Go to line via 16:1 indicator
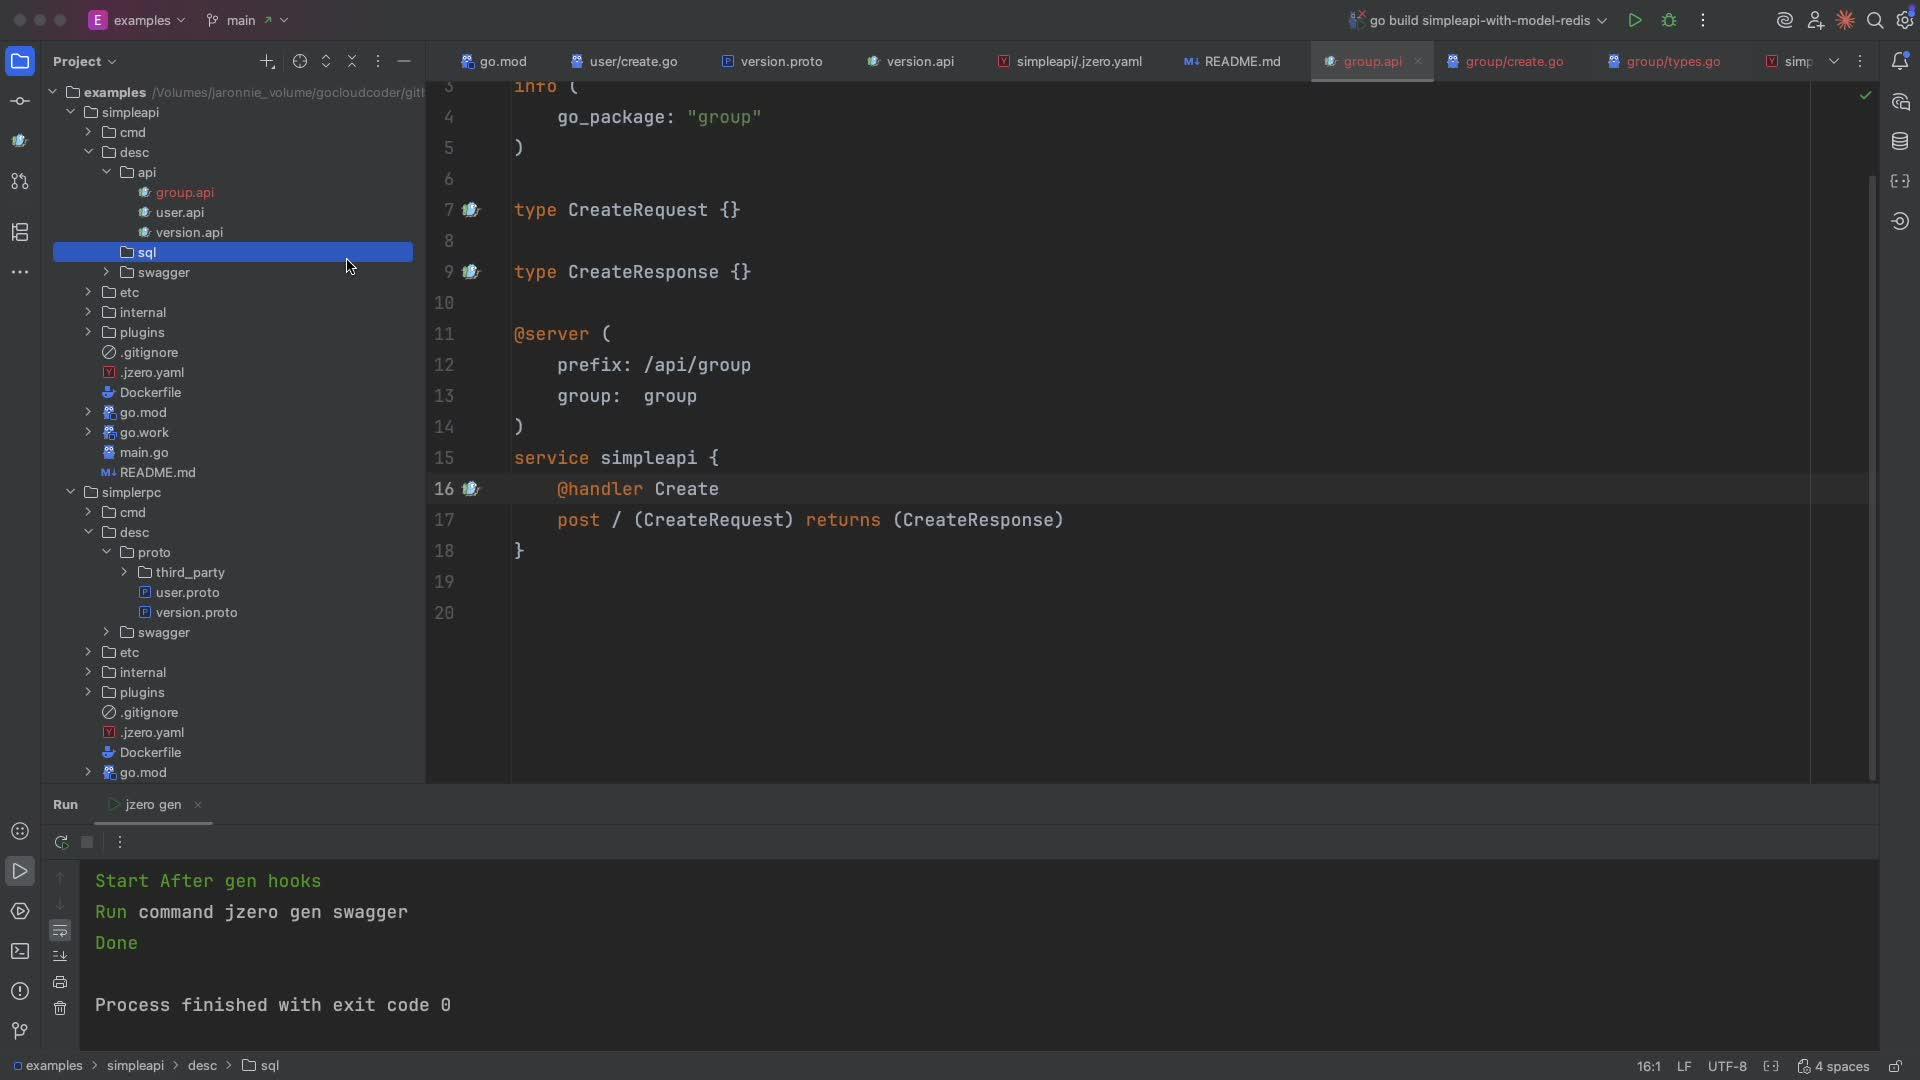 [1649, 1066]
